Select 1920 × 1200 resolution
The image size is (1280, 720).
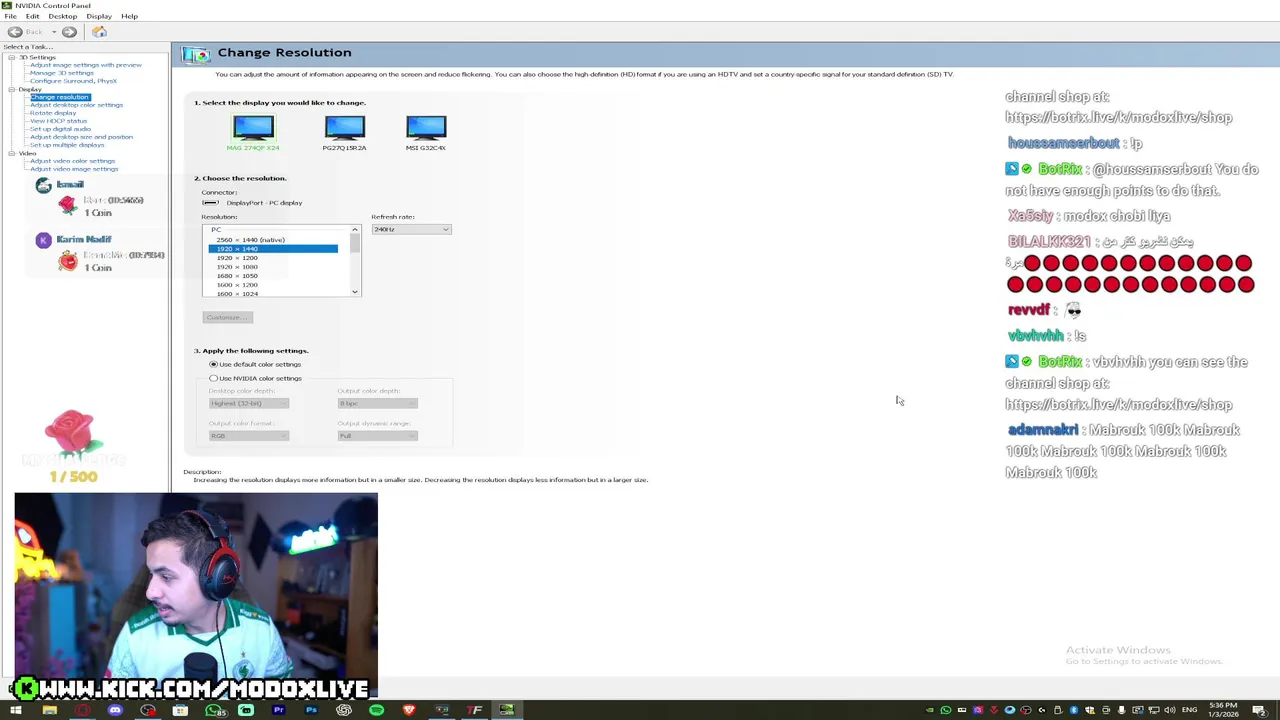pyautogui.click(x=237, y=258)
